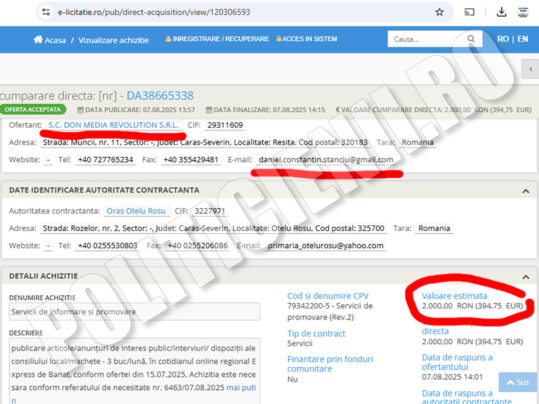Open browser downloads icon

502,12
